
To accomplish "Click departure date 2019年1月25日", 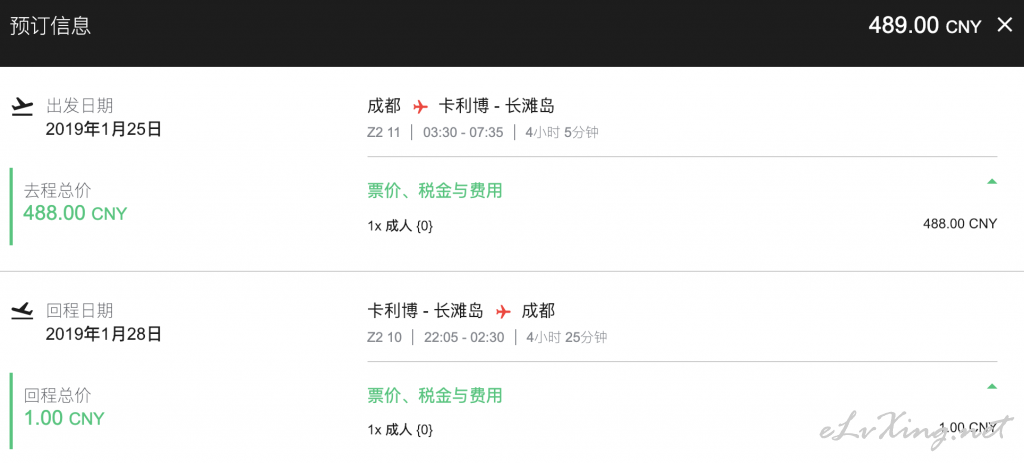I will (103, 129).
